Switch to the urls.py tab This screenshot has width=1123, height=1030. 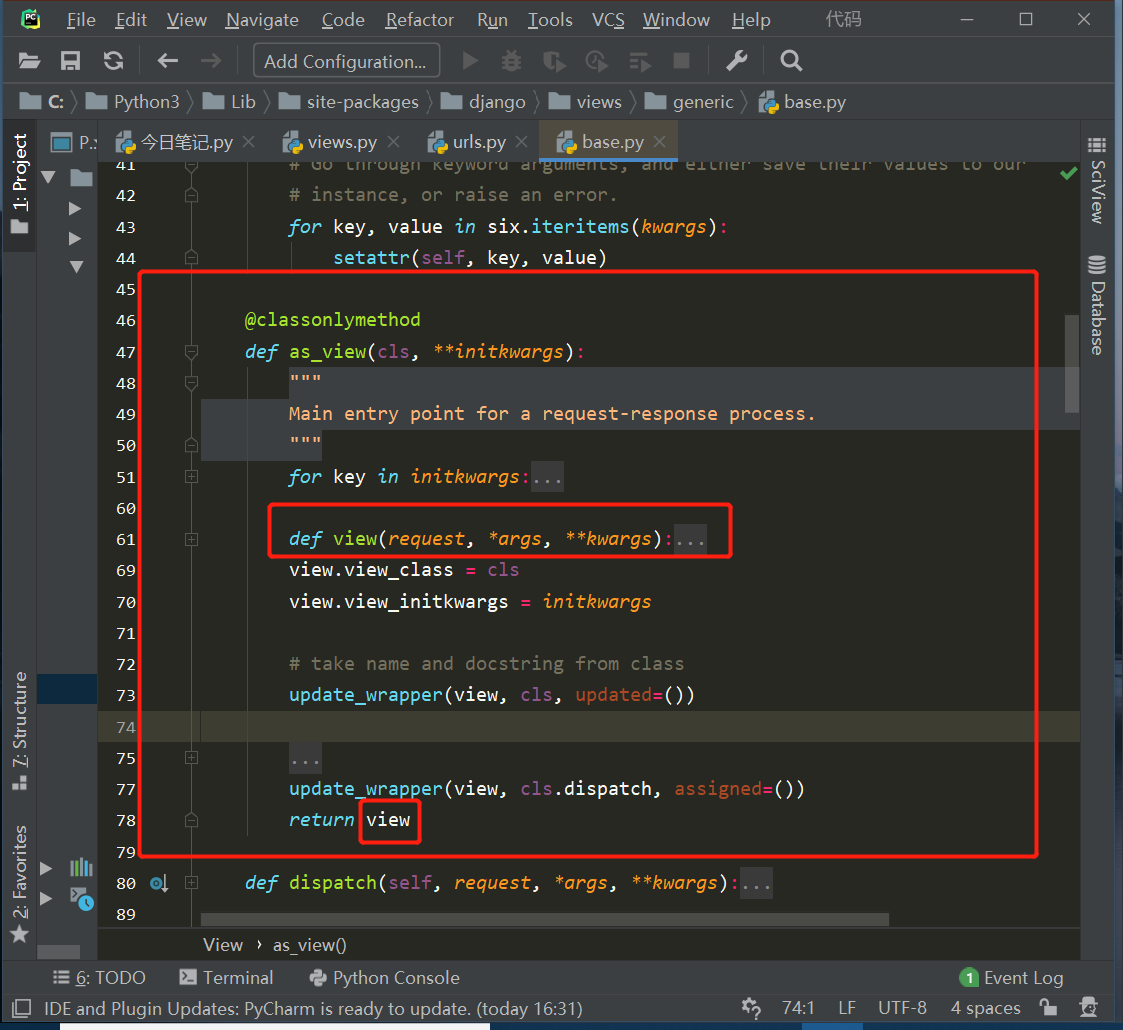tap(479, 143)
